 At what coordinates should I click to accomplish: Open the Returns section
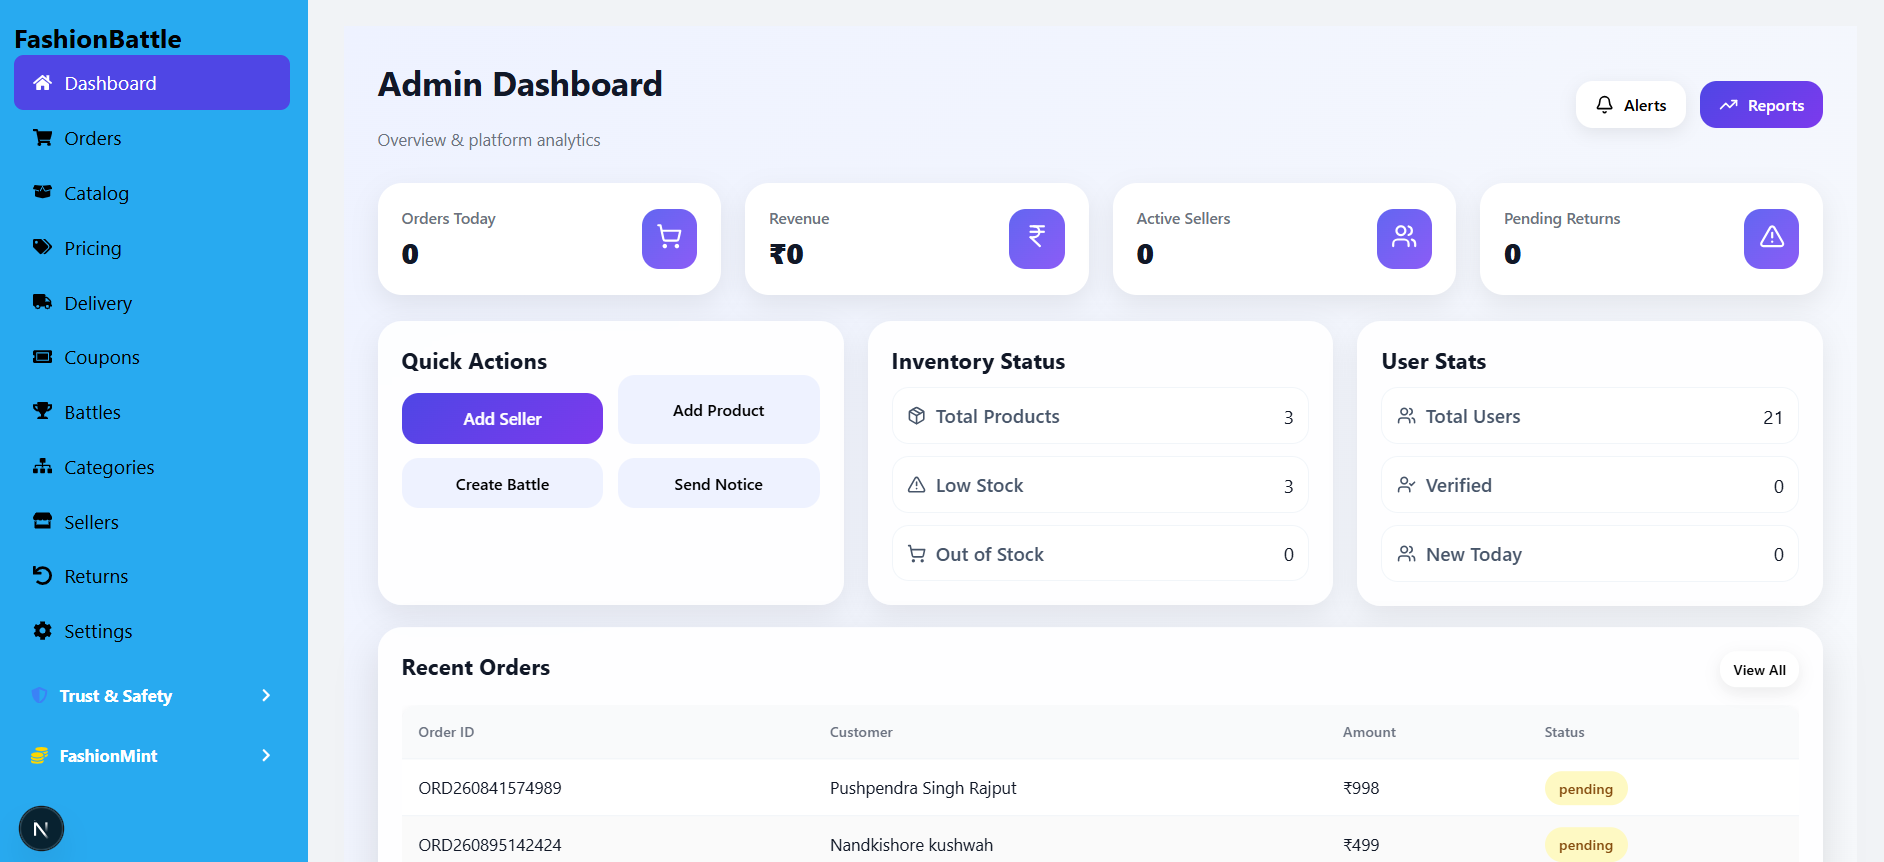(x=152, y=576)
